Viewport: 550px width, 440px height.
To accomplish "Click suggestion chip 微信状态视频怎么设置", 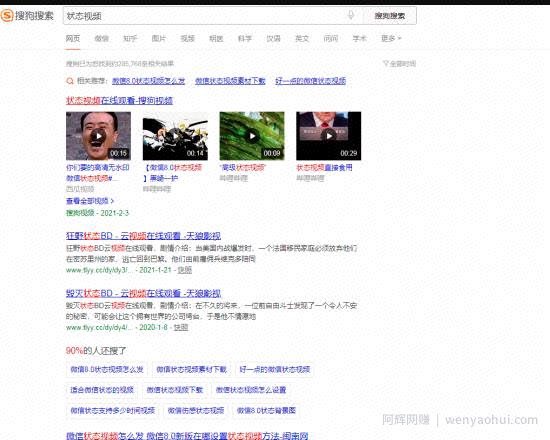I will [x=251, y=390].
